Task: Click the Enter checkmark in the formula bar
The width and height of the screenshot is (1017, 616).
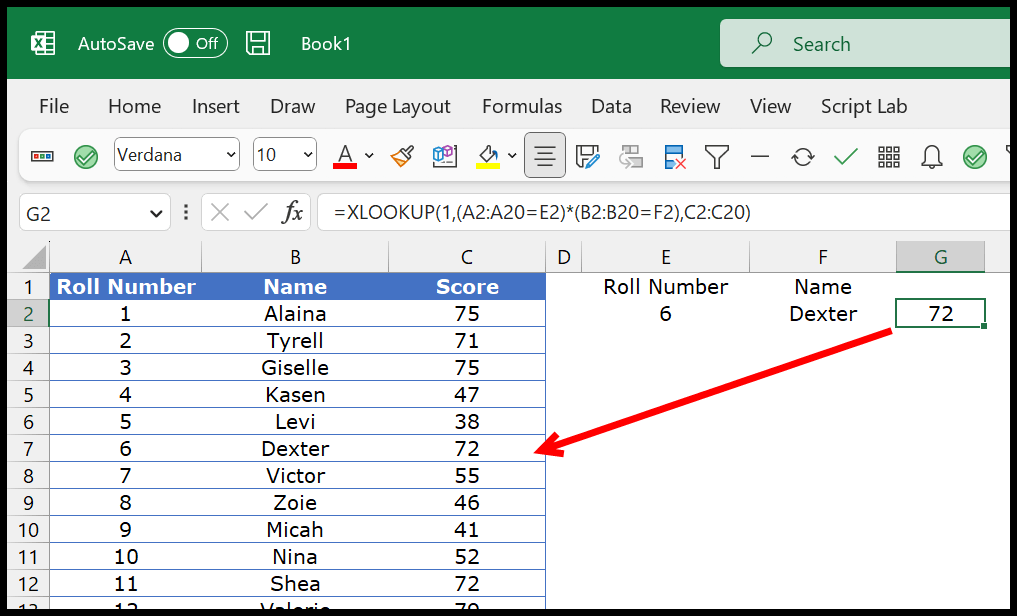Action: pyautogui.click(x=256, y=212)
